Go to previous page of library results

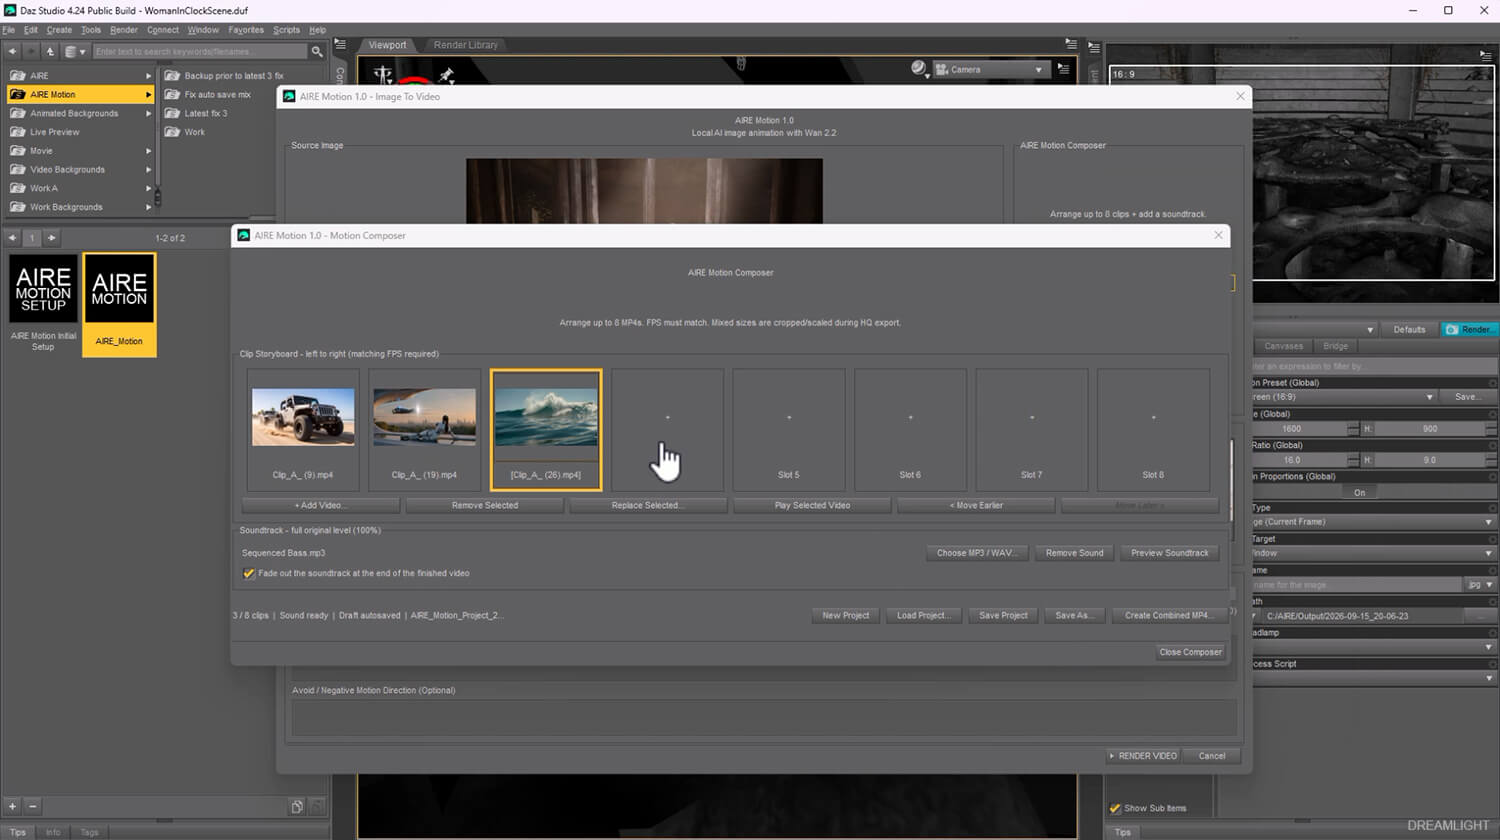(12, 238)
